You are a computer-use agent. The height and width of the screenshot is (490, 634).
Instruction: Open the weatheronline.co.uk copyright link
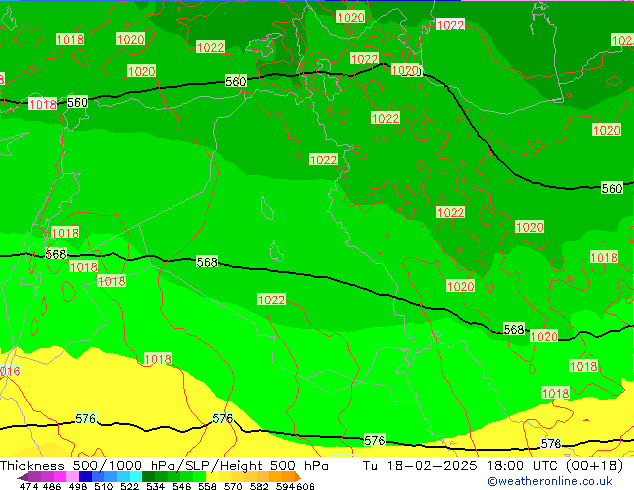(550, 481)
